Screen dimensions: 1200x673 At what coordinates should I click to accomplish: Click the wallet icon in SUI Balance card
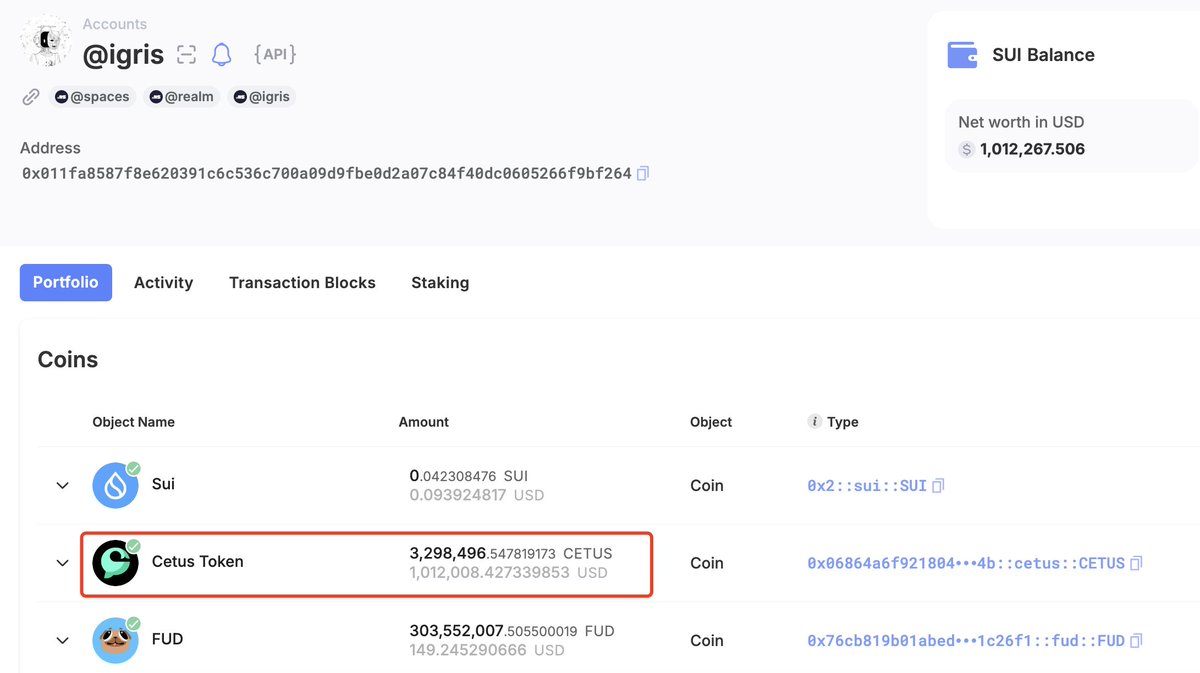coord(962,55)
